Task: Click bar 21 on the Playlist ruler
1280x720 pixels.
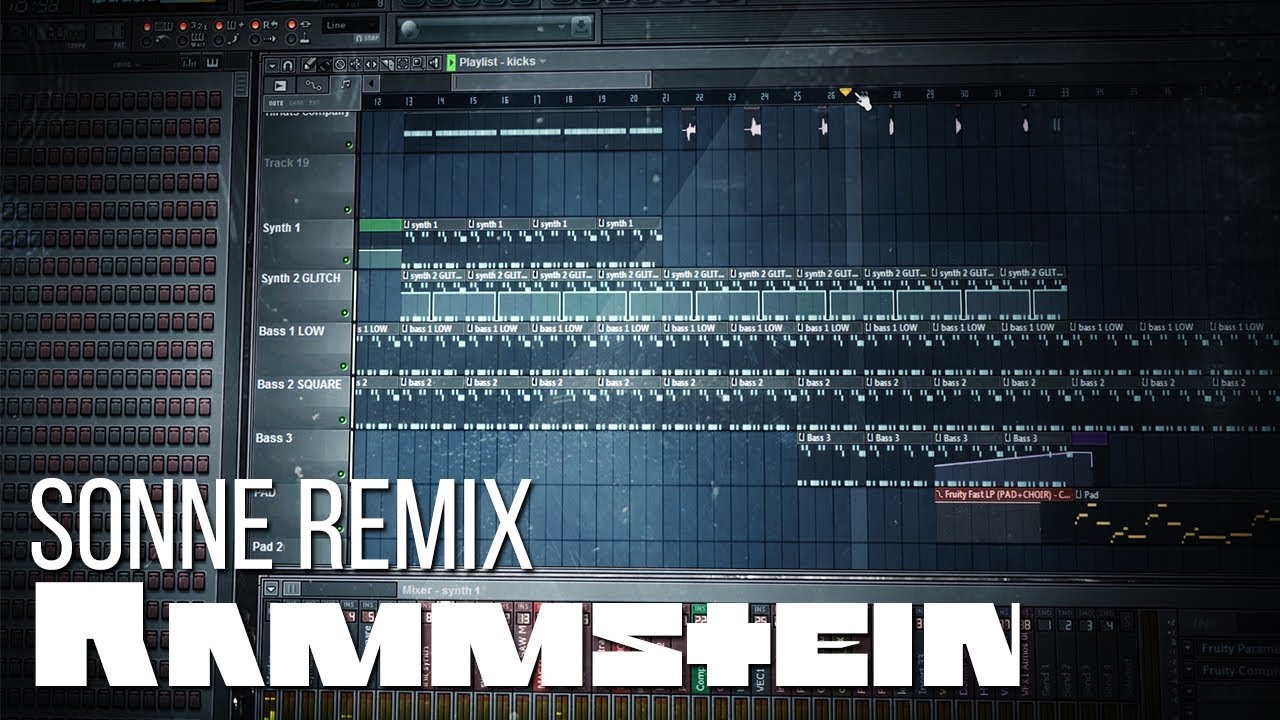Action: point(666,98)
